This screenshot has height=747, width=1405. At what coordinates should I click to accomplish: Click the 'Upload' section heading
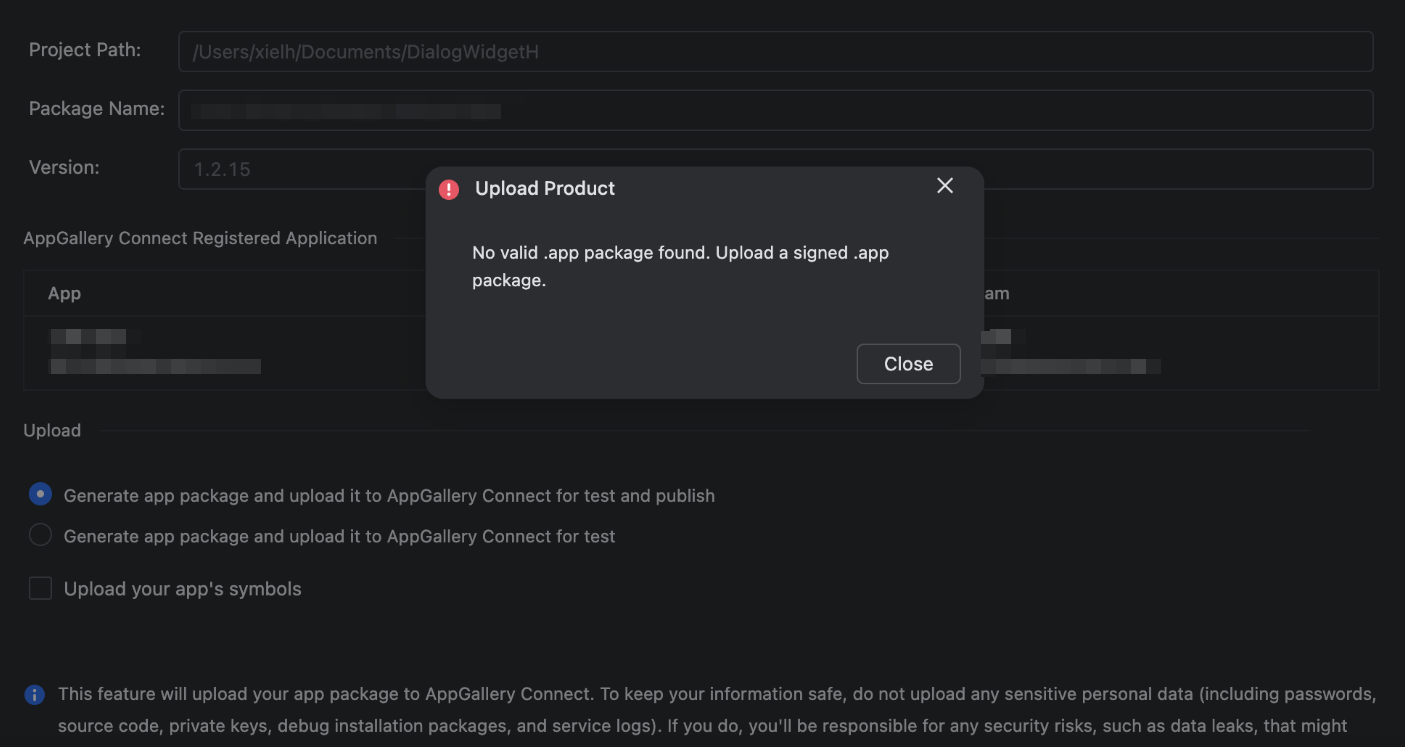click(x=52, y=430)
